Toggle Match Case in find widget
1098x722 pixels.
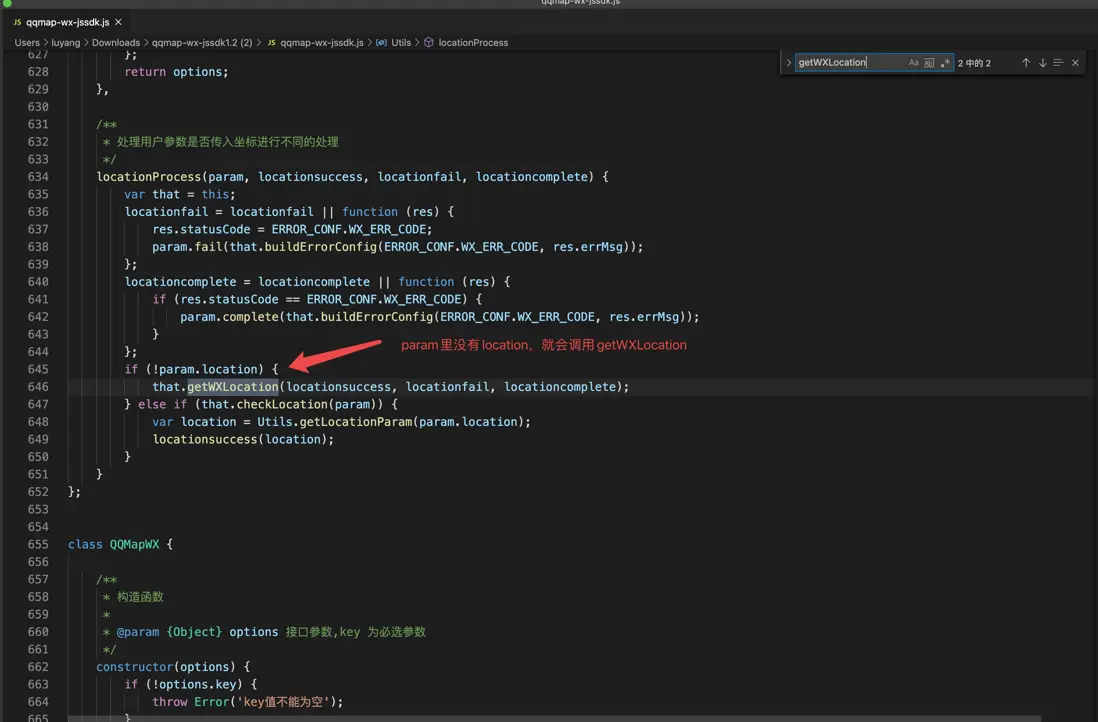(x=913, y=63)
